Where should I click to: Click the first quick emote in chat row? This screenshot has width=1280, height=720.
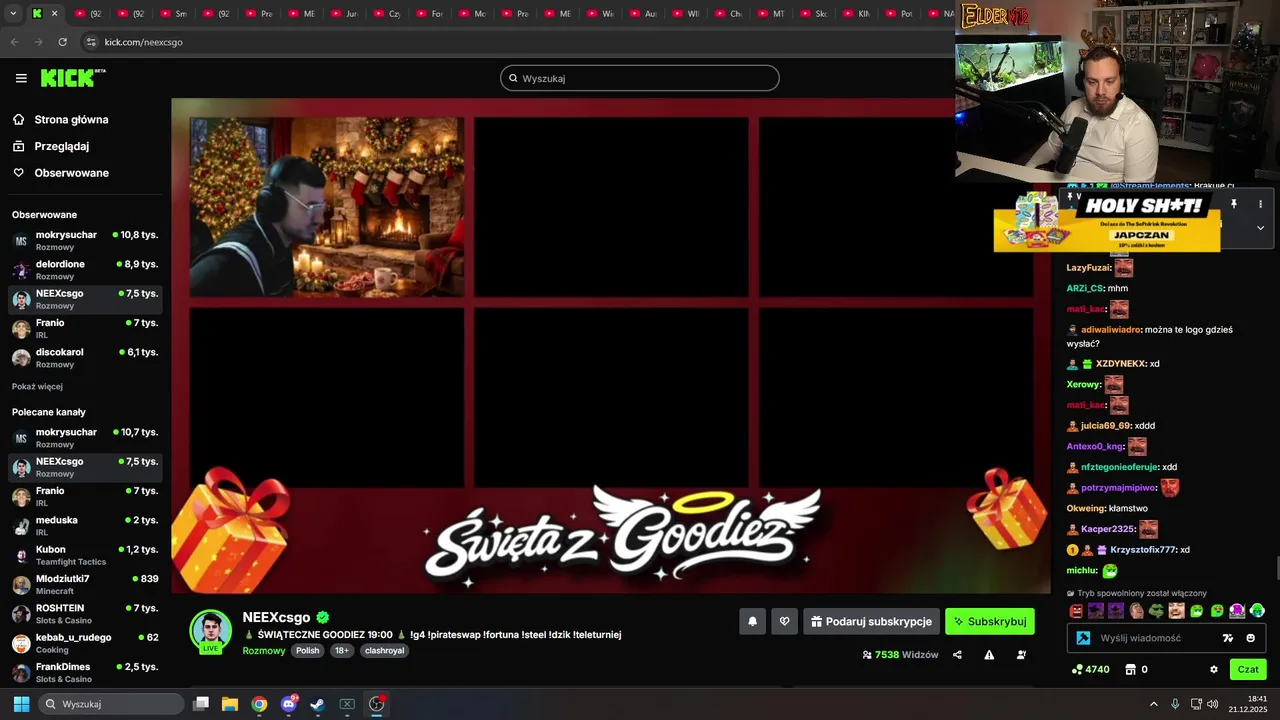(1076, 611)
